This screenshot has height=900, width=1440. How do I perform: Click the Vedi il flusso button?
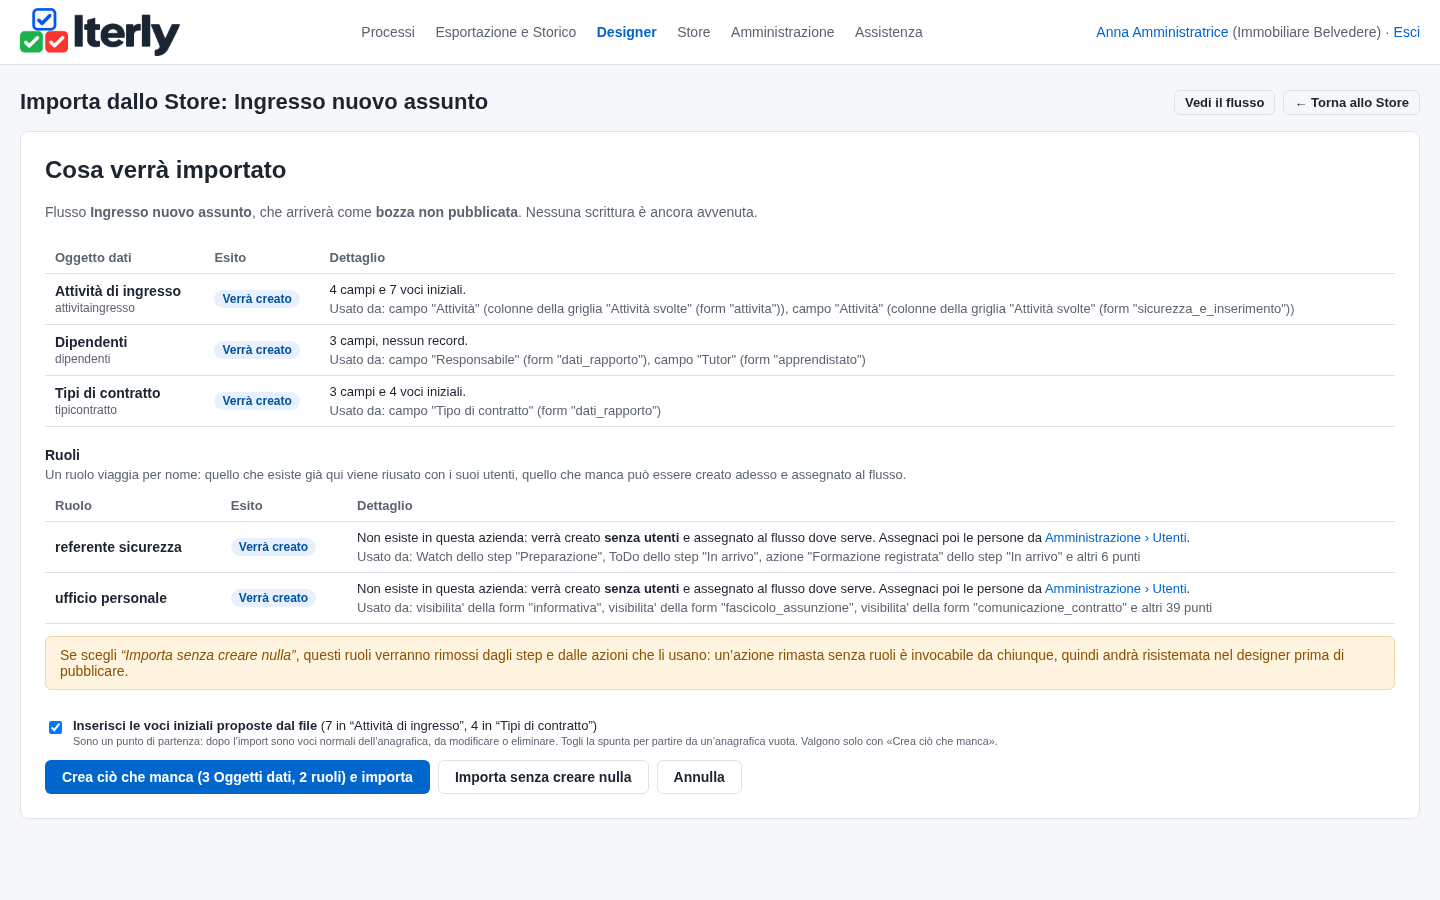click(1224, 103)
